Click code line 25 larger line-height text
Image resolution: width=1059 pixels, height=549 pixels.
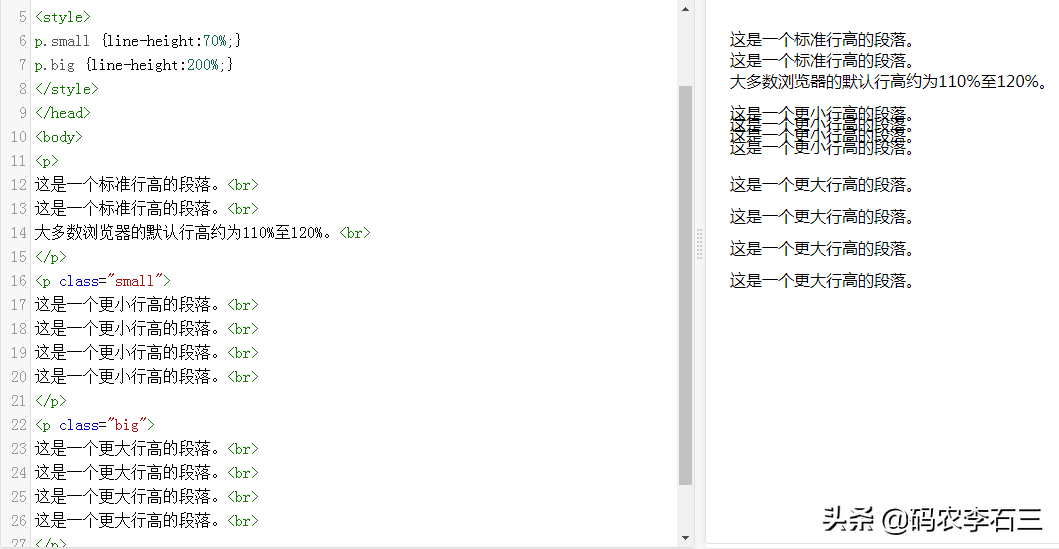(147, 496)
